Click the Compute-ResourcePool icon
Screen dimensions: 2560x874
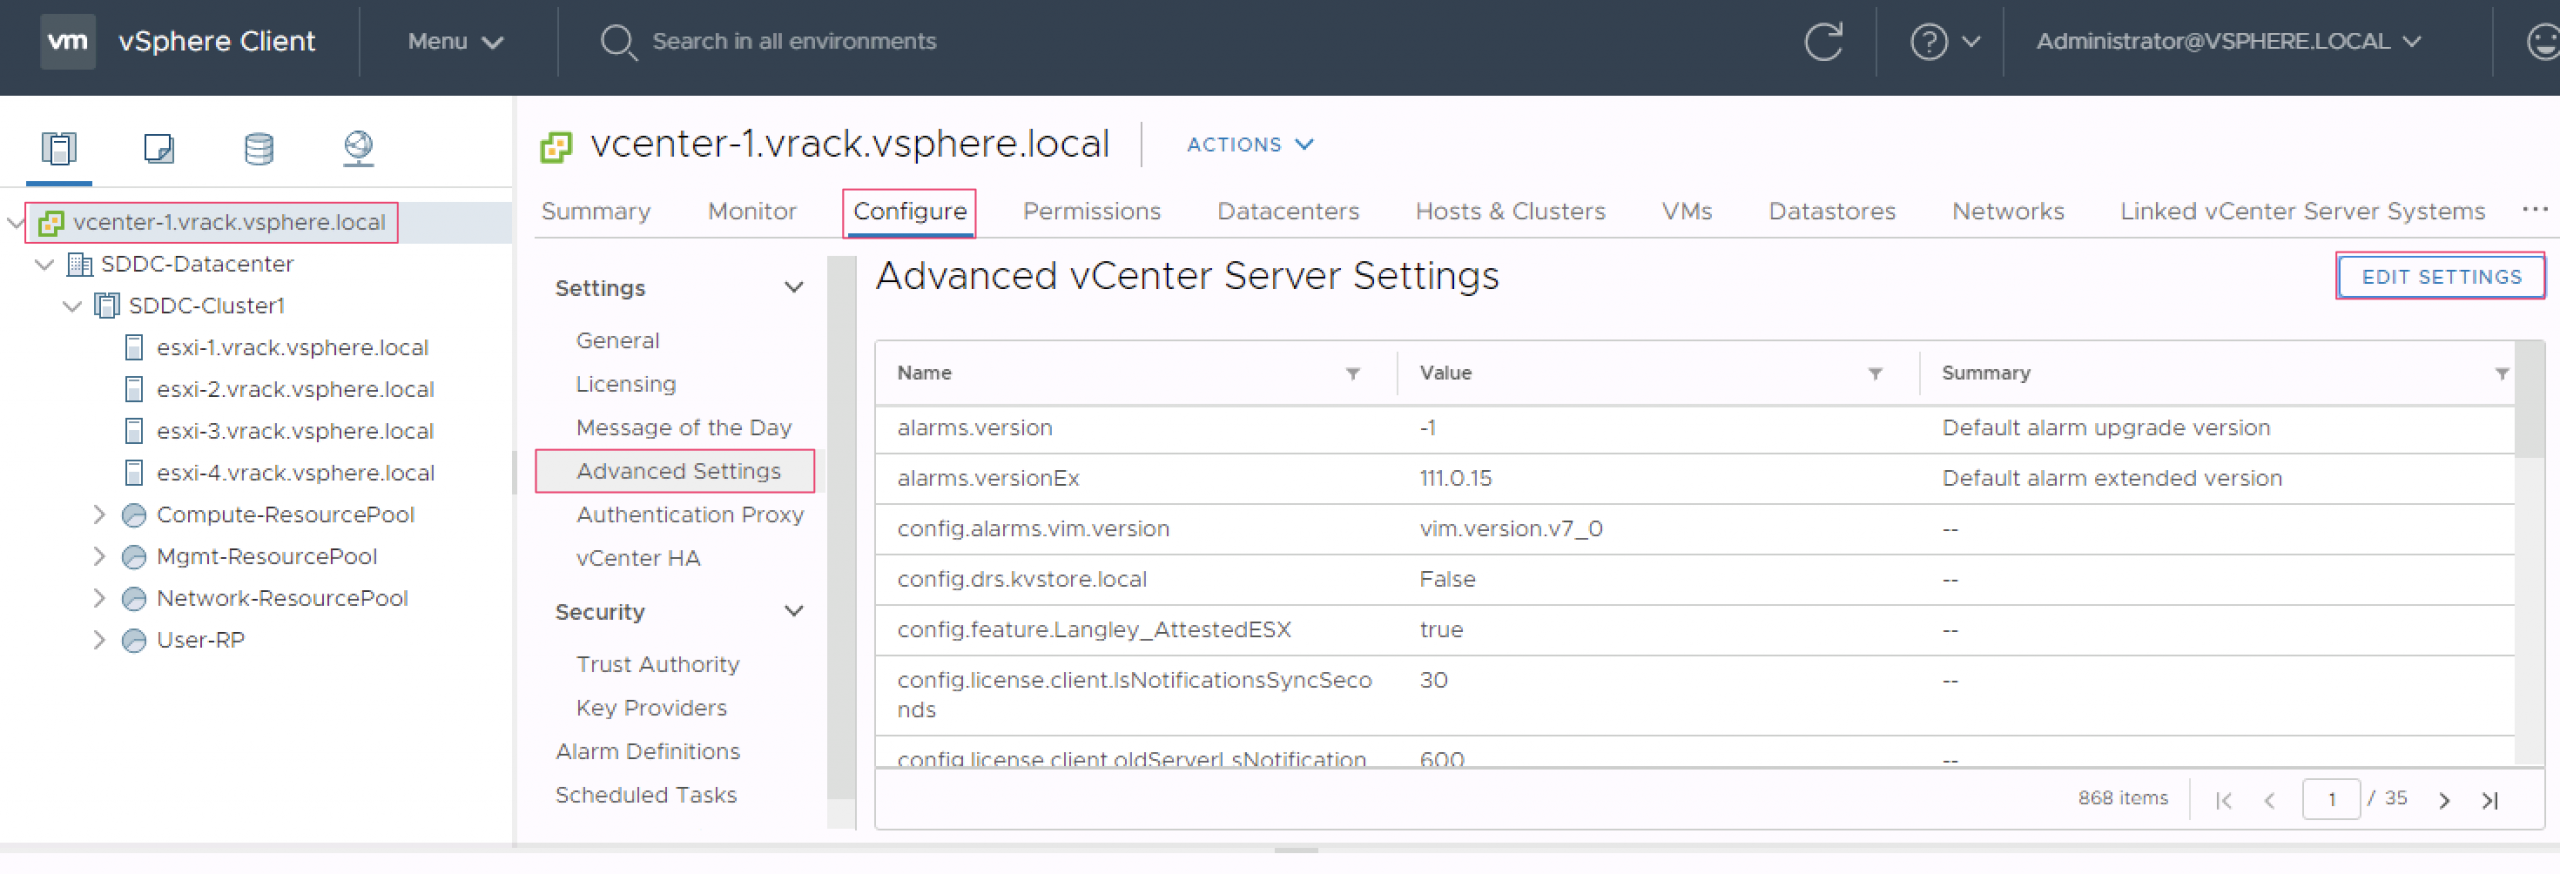point(134,515)
